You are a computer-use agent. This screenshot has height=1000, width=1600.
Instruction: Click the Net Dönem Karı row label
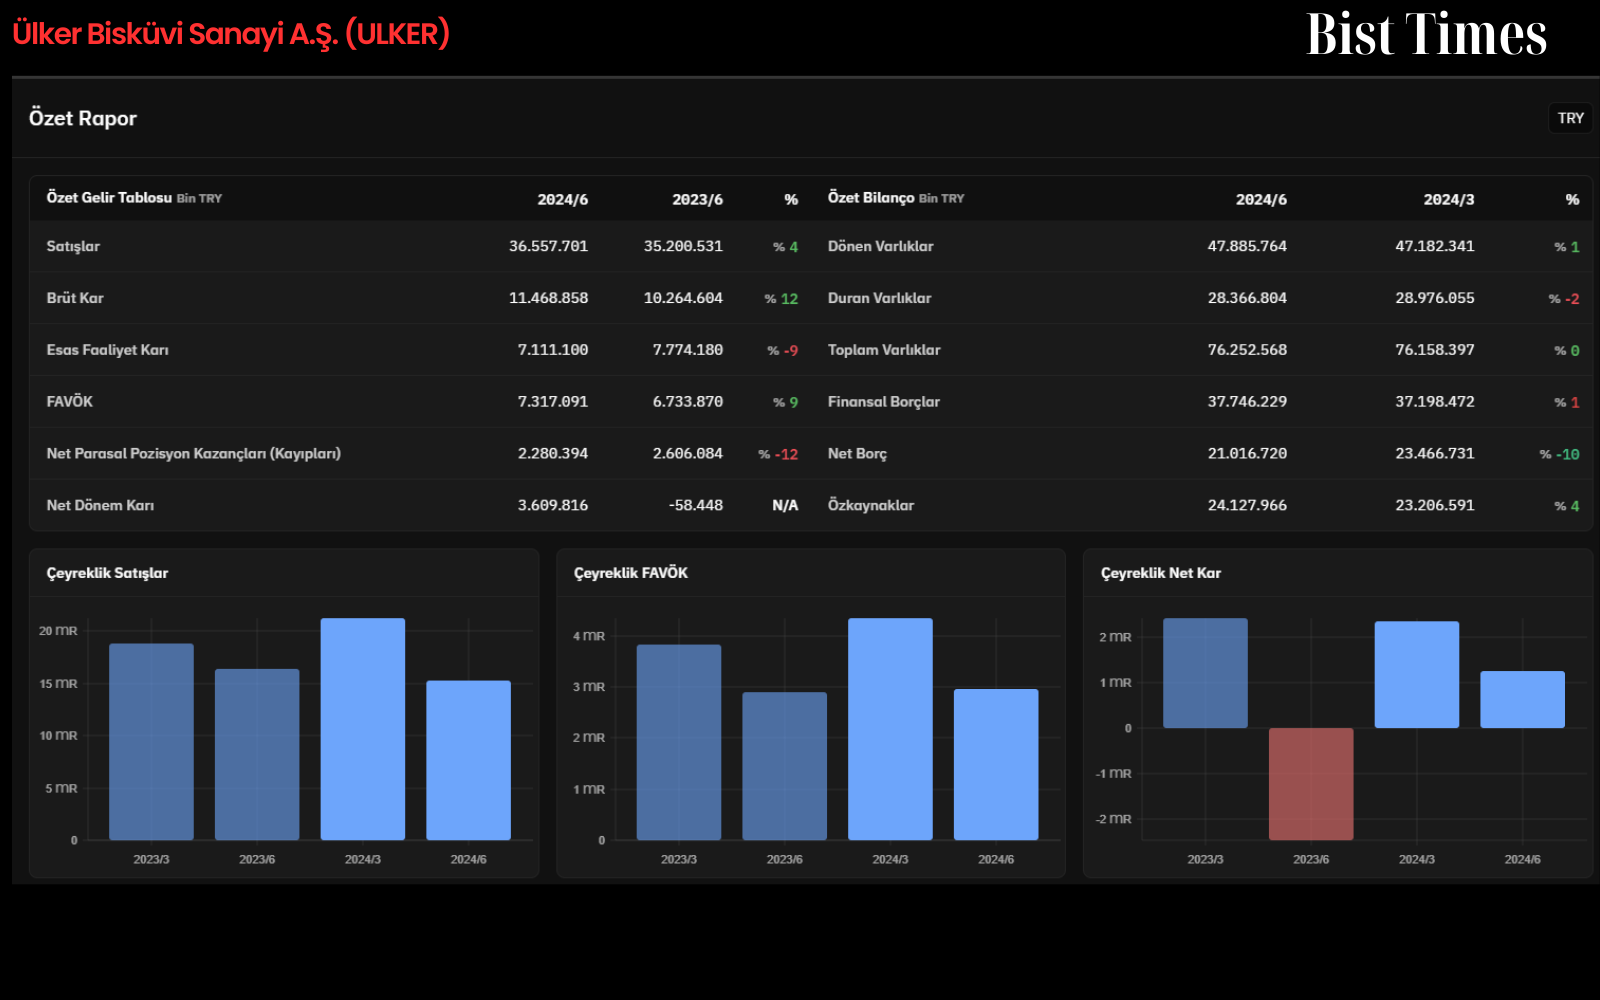100,505
